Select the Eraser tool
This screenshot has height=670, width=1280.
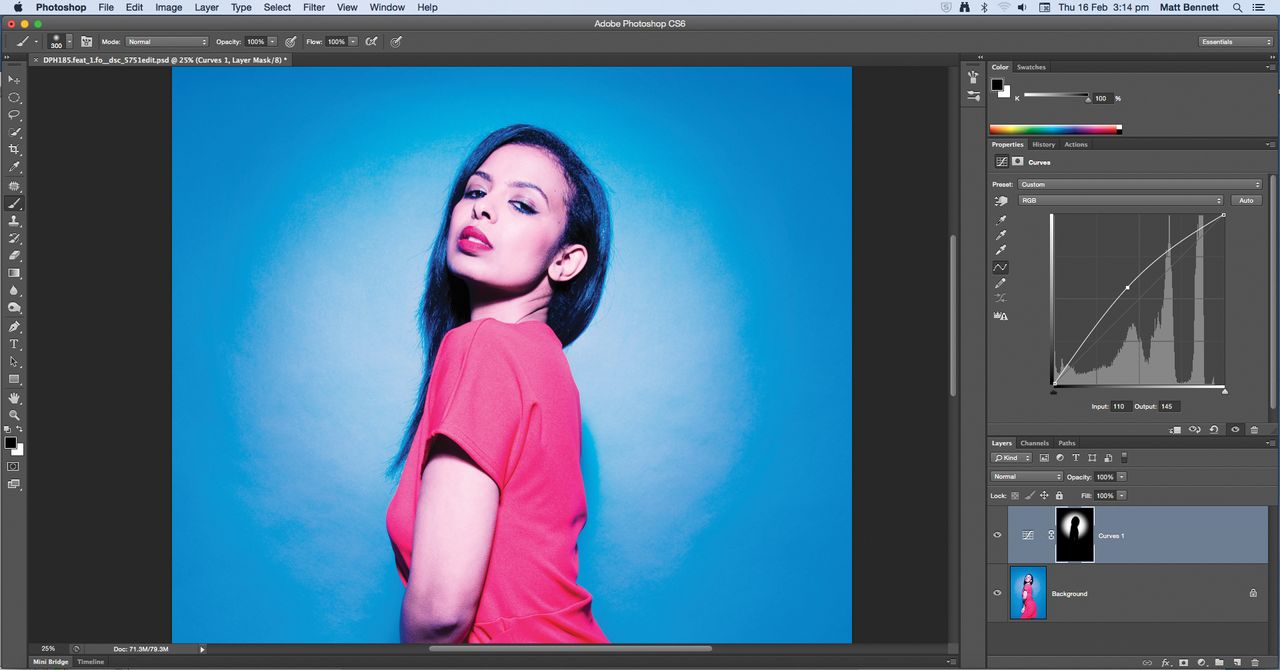[x=14, y=255]
